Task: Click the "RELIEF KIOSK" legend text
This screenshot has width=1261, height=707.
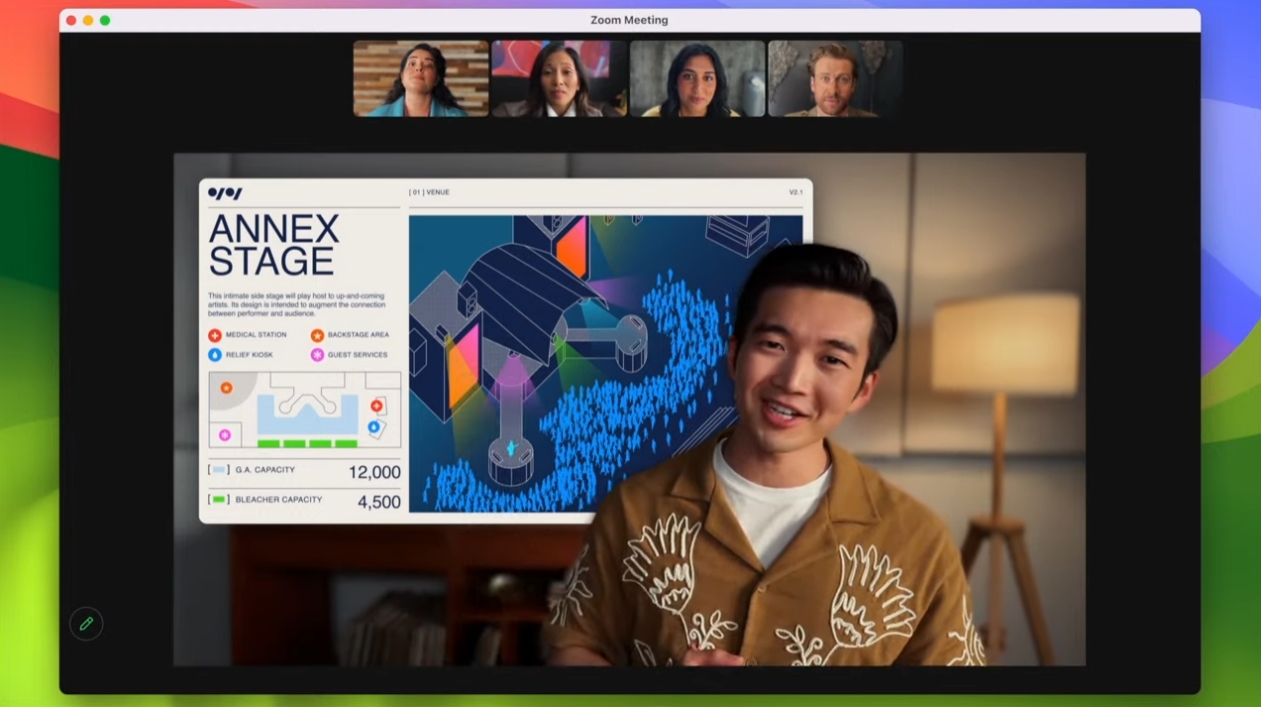Action: [249, 355]
